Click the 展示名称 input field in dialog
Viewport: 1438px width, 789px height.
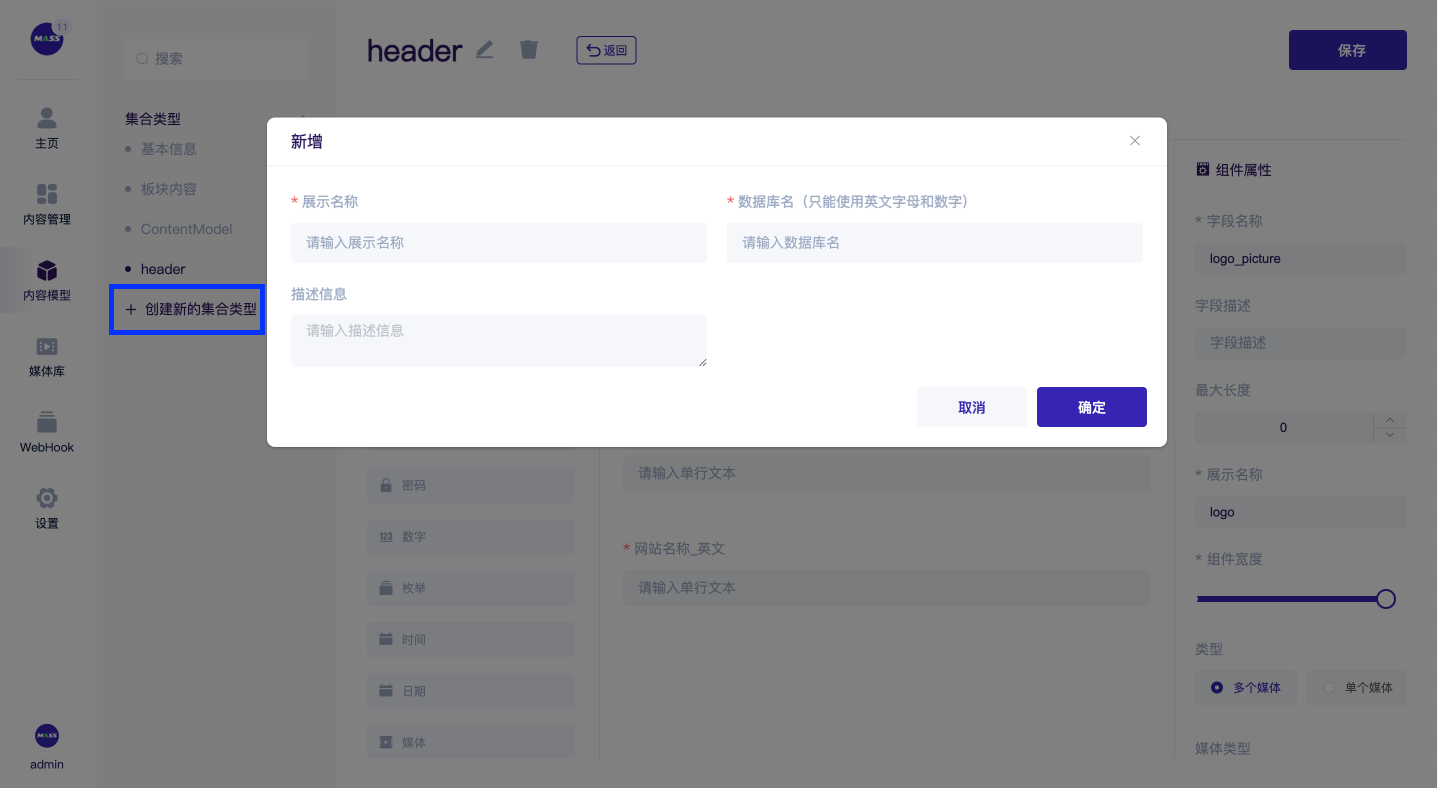pos(498,243)
